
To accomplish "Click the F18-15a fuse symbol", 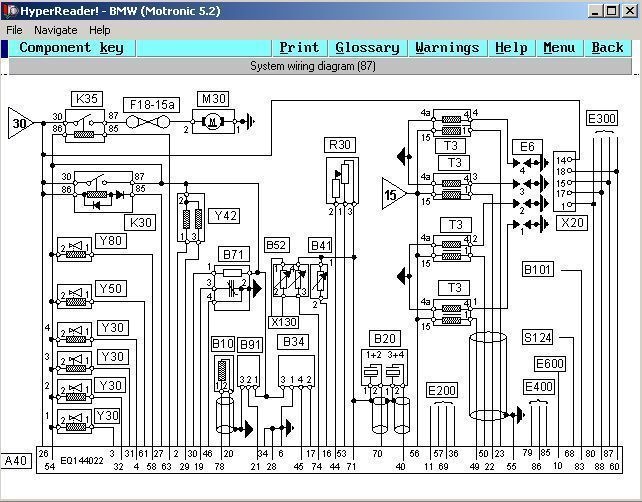I will pos(148,122).
